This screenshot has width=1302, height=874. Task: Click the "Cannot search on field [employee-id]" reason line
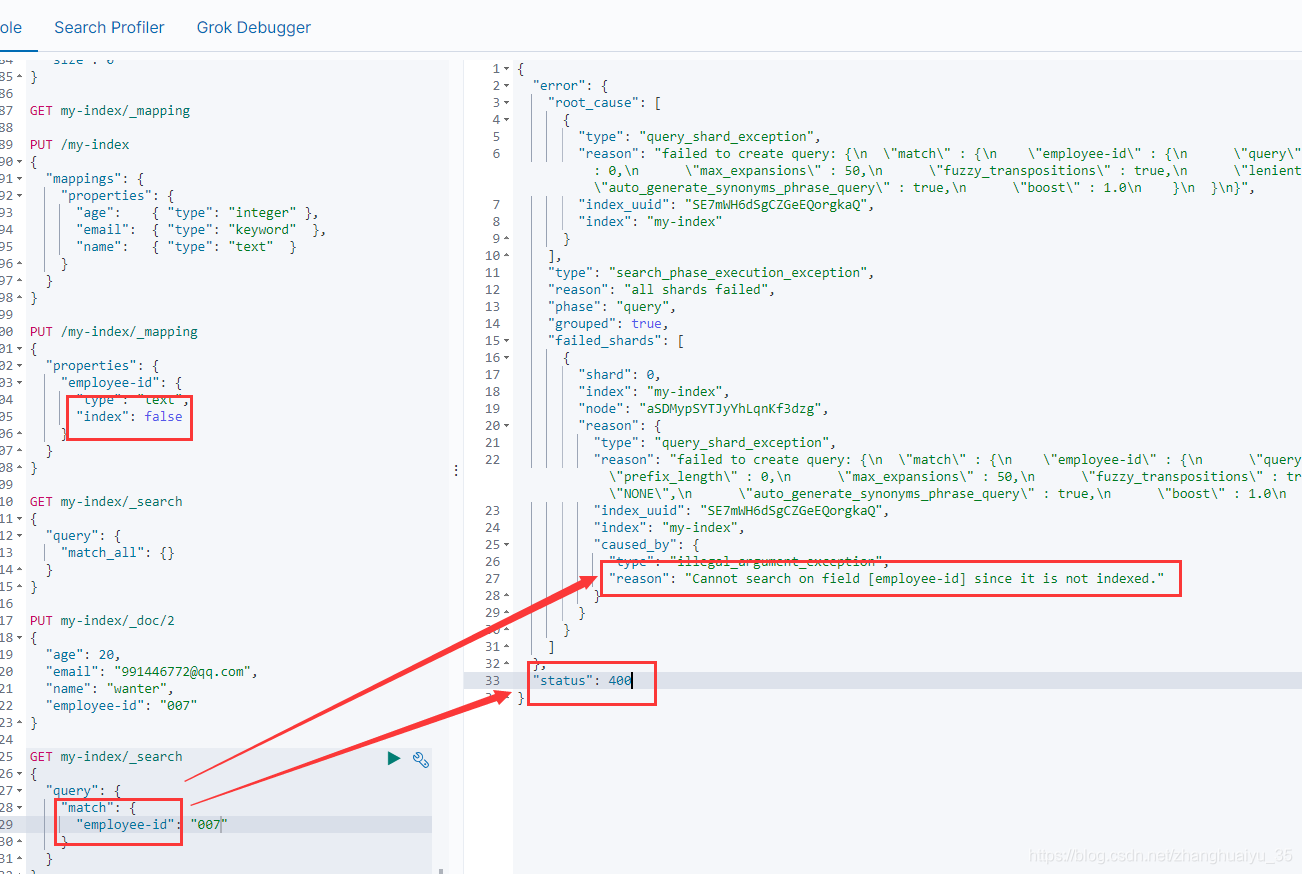click(x=887, y=578)
